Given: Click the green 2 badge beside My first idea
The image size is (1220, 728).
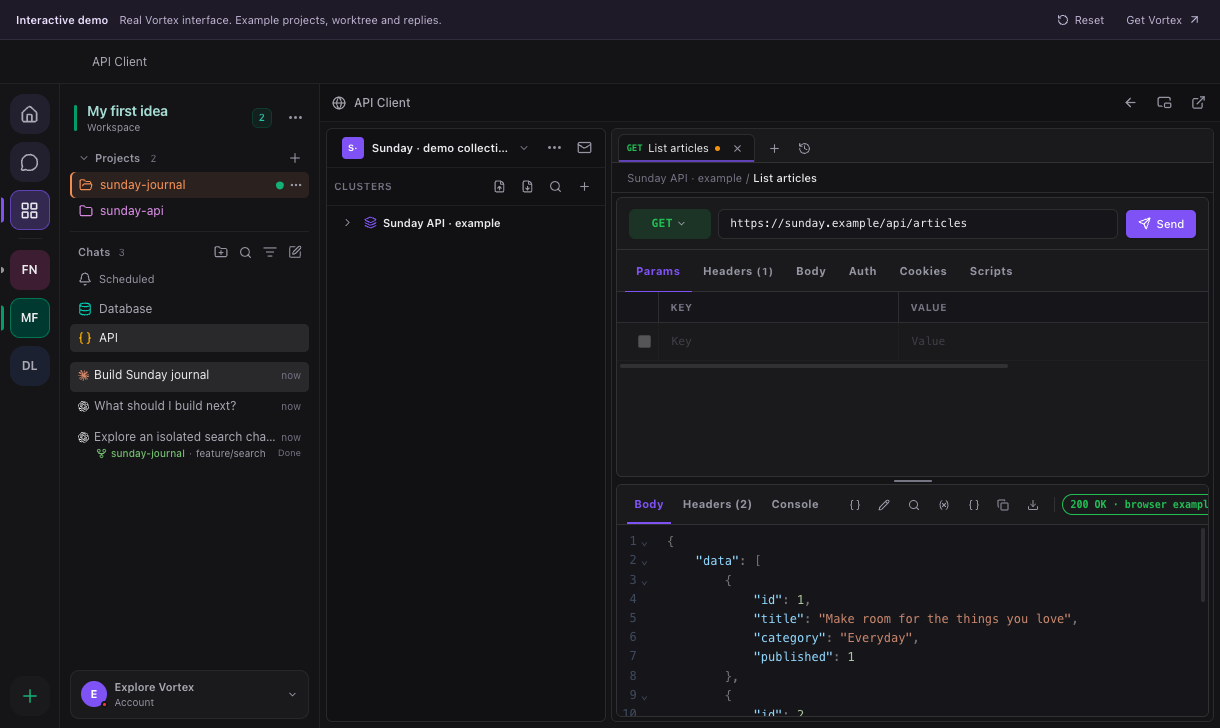Looking at the screenshot, I should pos(262,118).
